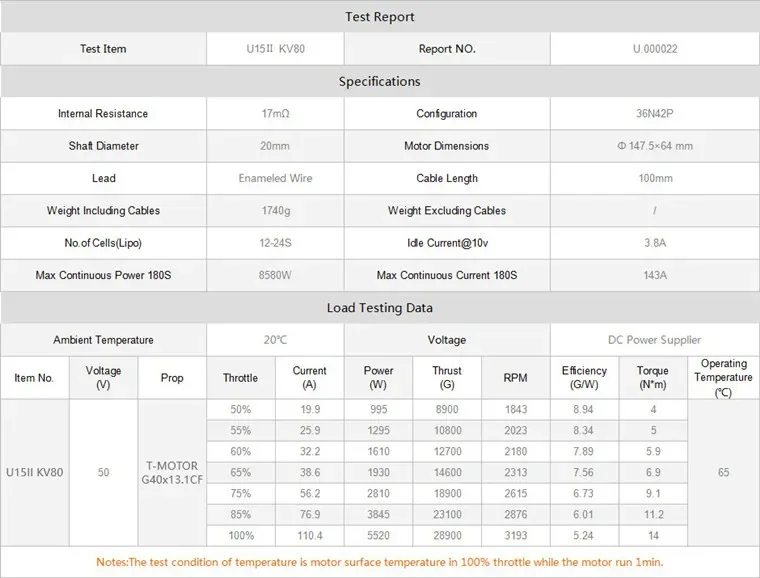Select the operating temperature value '65'
Image resolution: width=760 pixels, height=578 pixels.
point(723,472)
